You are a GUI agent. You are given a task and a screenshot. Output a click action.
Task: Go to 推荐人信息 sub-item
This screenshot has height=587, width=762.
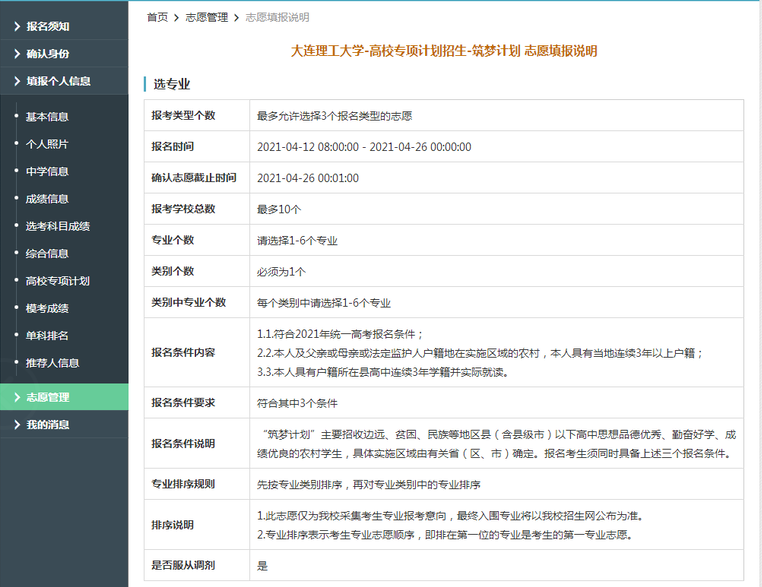click(x=52, y=363)
